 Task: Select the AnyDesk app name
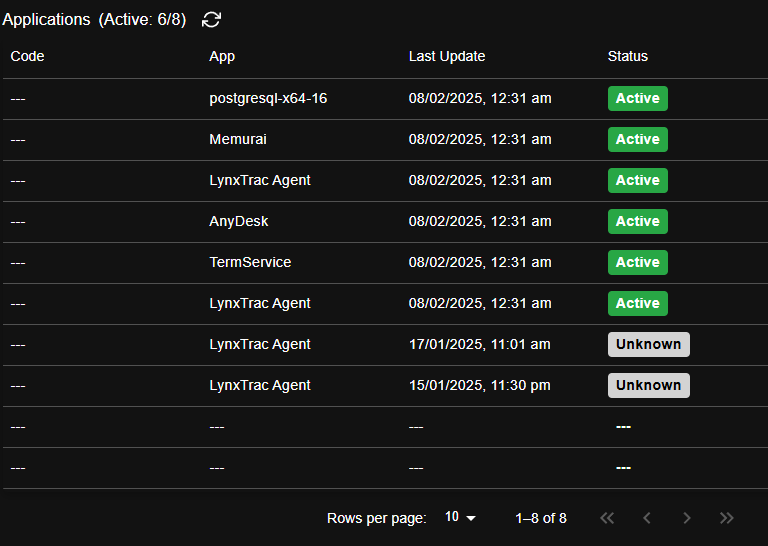(x=239, y=221)
